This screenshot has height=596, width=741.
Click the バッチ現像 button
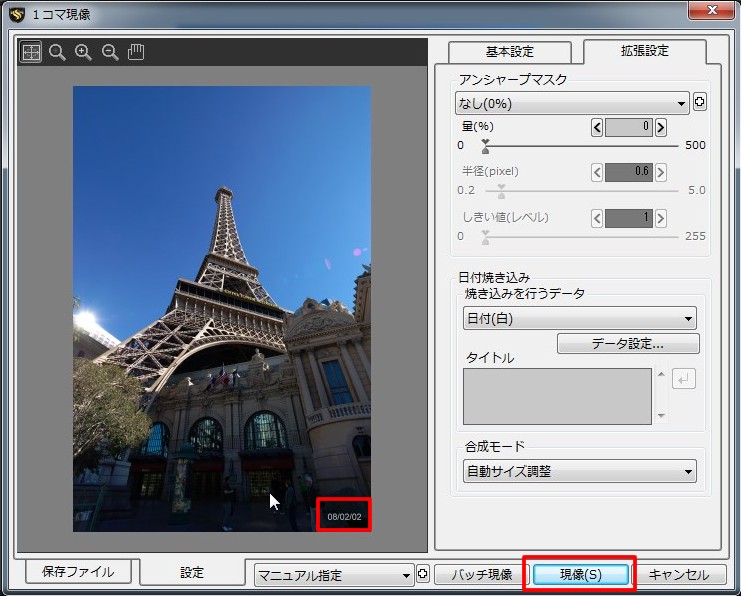pos(482,574)
